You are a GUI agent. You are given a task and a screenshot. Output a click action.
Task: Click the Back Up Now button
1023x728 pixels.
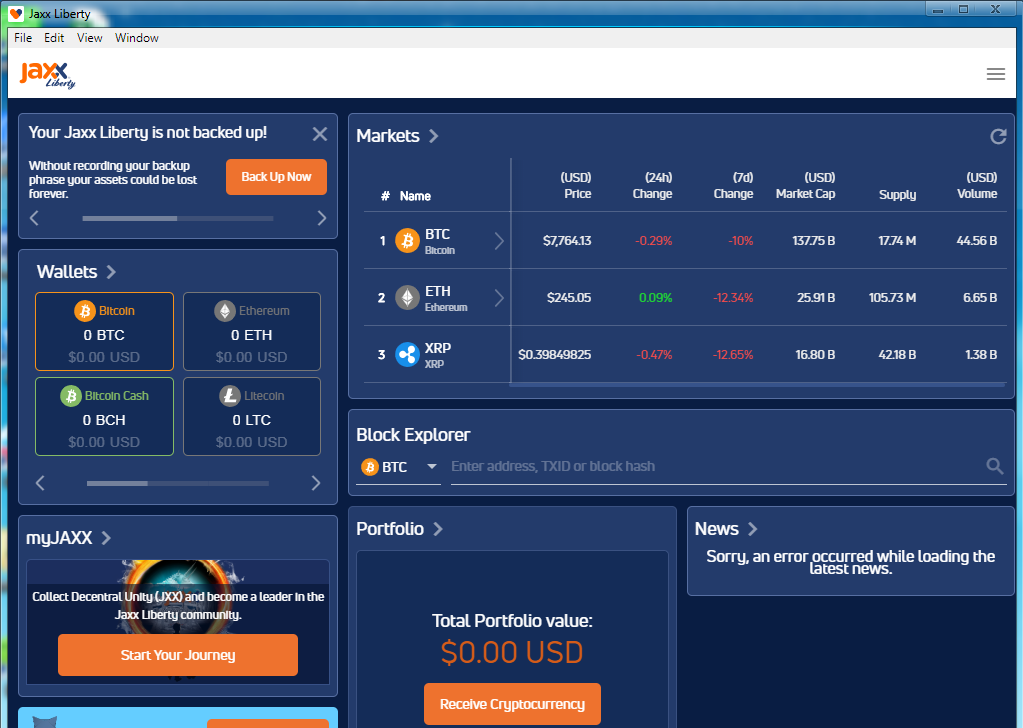click(276, 177)
